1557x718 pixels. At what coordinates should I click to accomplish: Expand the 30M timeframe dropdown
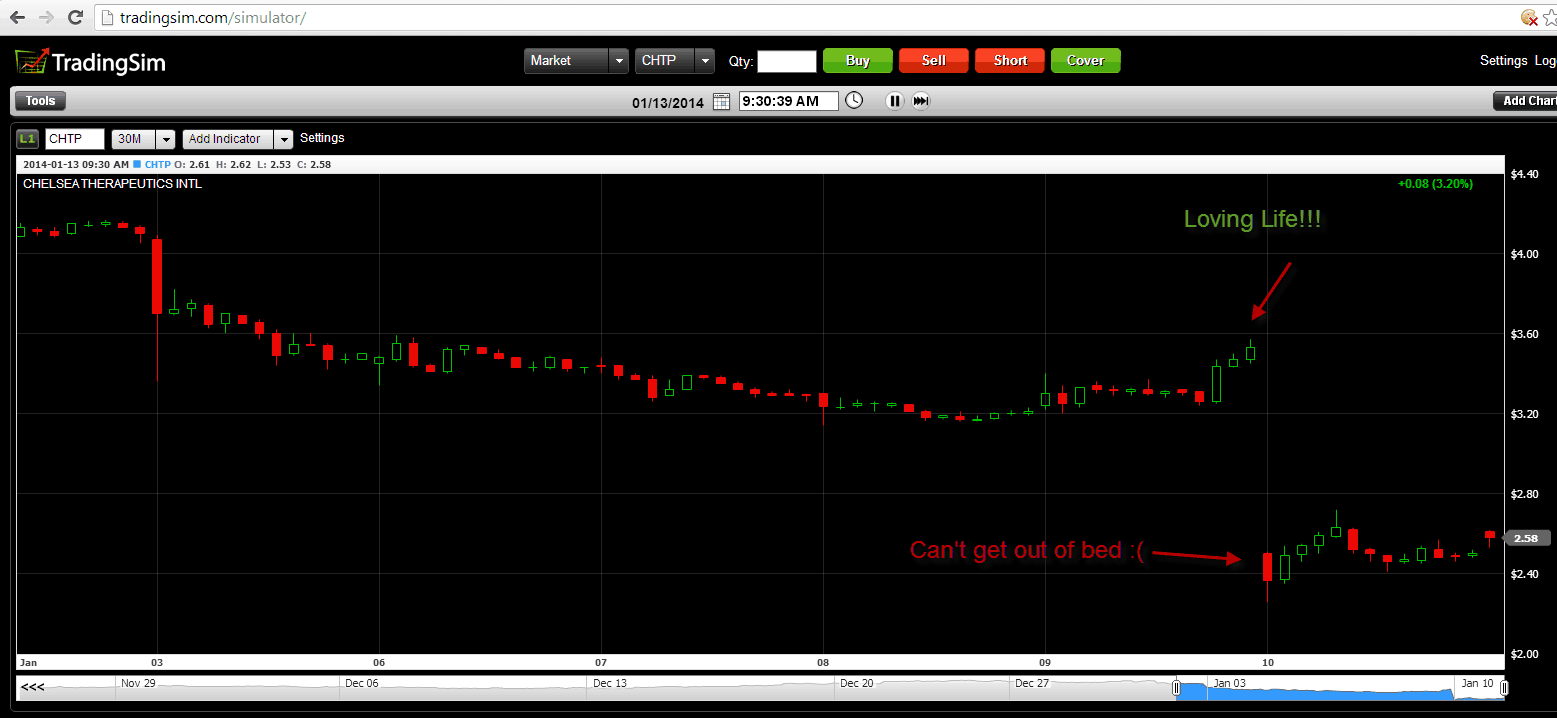tap(165, 138)
